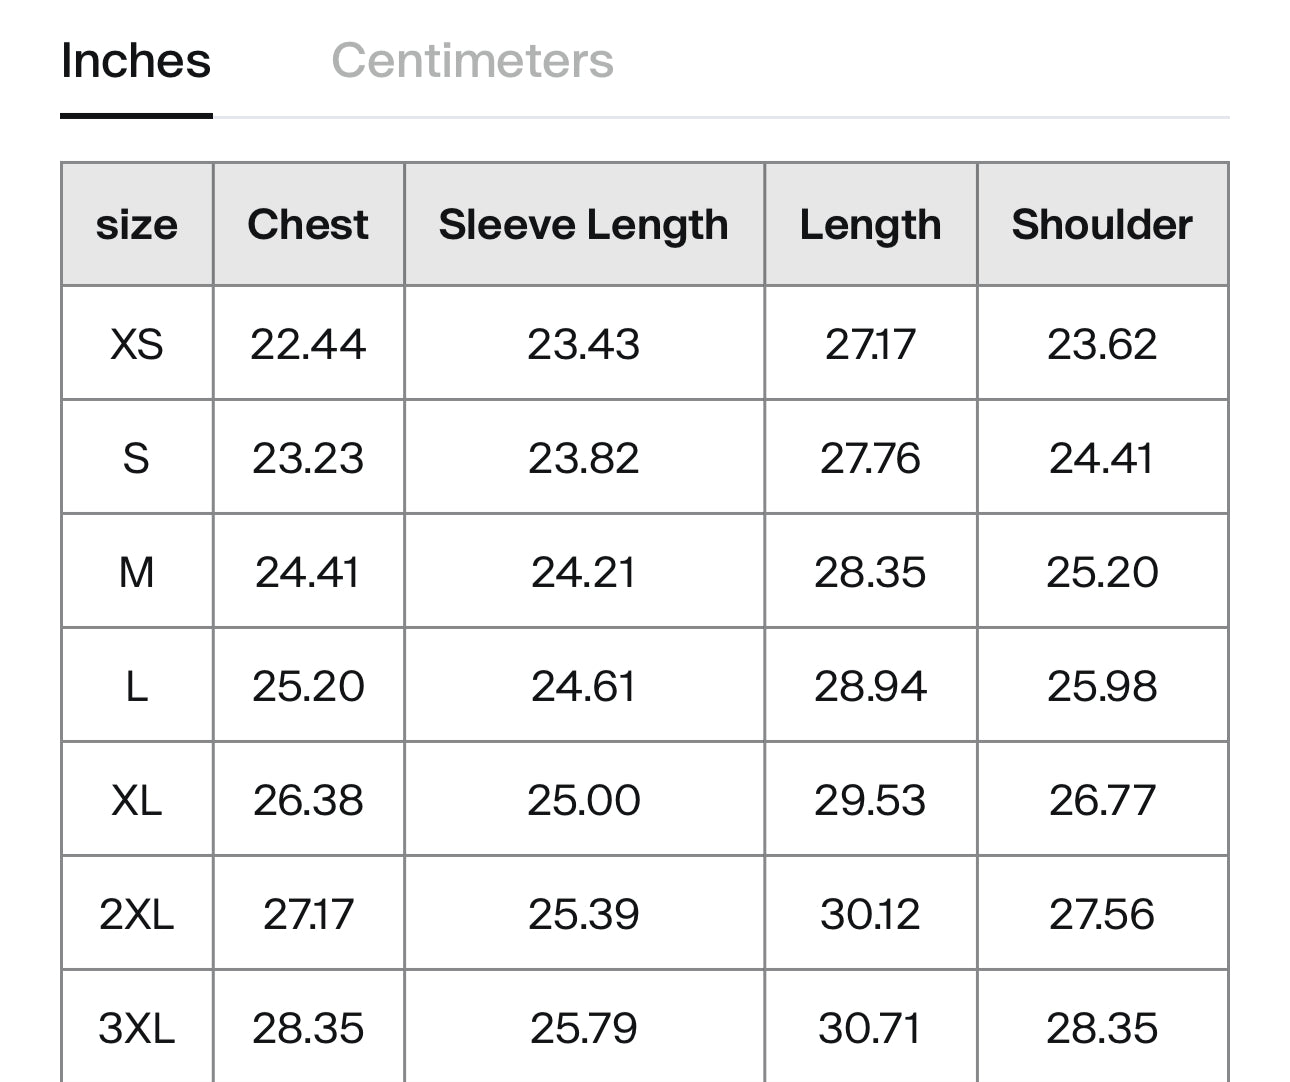Viewport: 1290px width, 1082px height.
Task: Click the Length column header
Action: [870, 224]
